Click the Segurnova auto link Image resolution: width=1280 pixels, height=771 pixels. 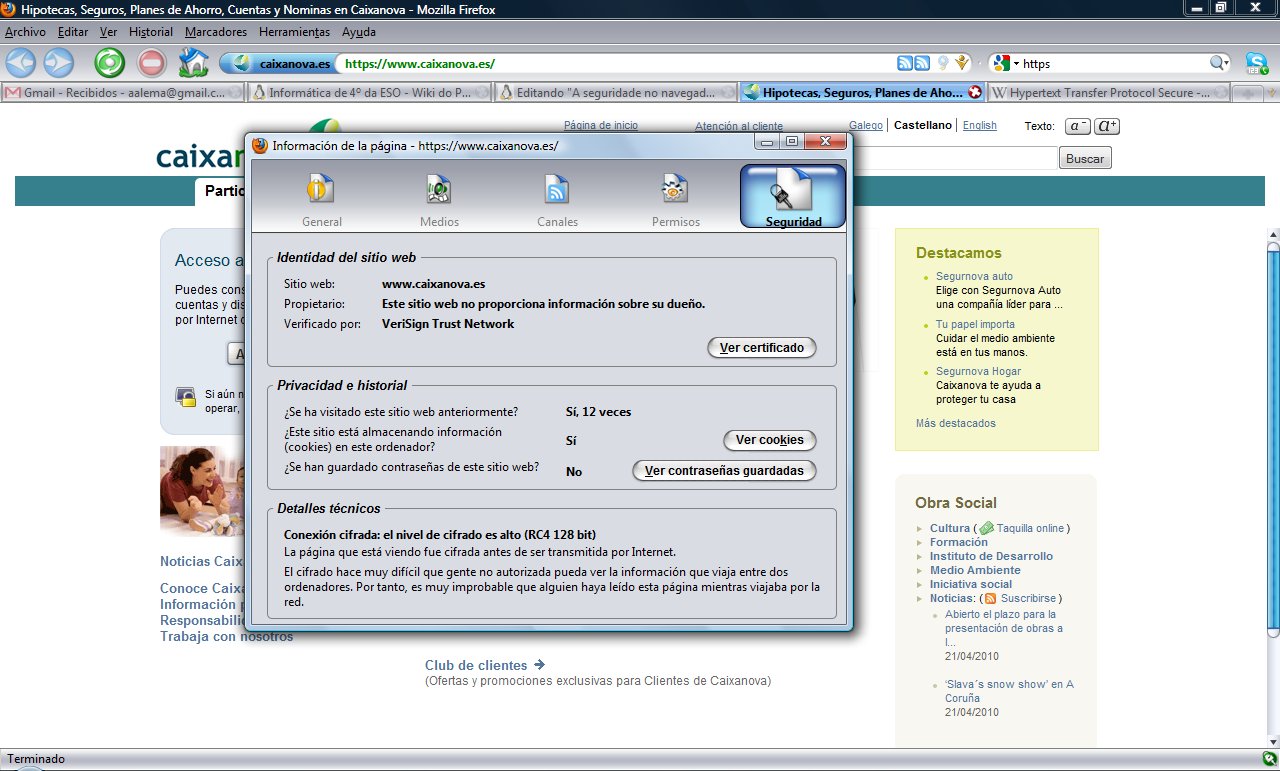(974, 276)
